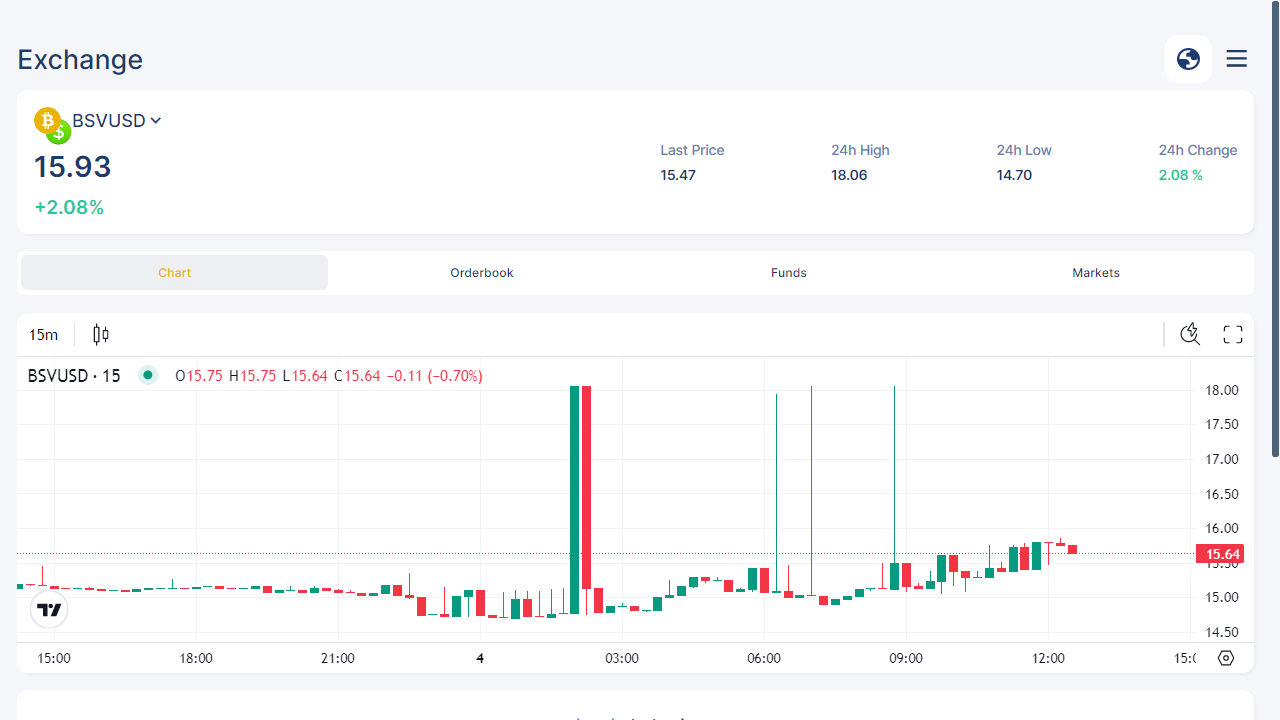The width and height of the screenshot is (1280, 720).
Task: Enter fullscreen chart mode
Action: [x=1233, y=334]
